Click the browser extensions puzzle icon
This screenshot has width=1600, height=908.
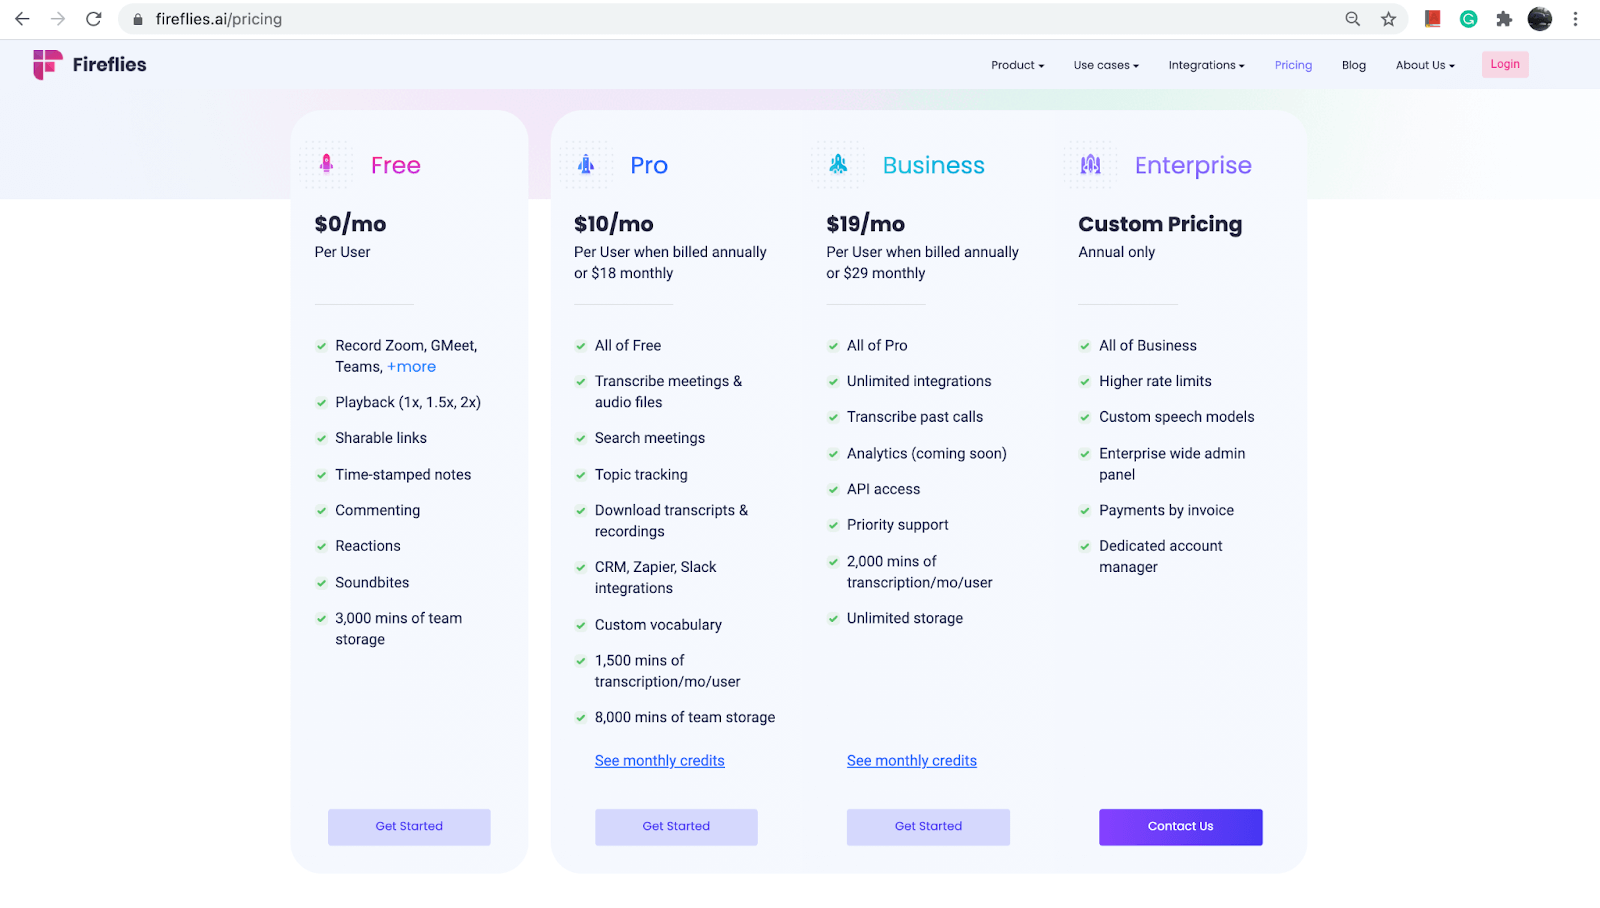[x=1503, y=18]
